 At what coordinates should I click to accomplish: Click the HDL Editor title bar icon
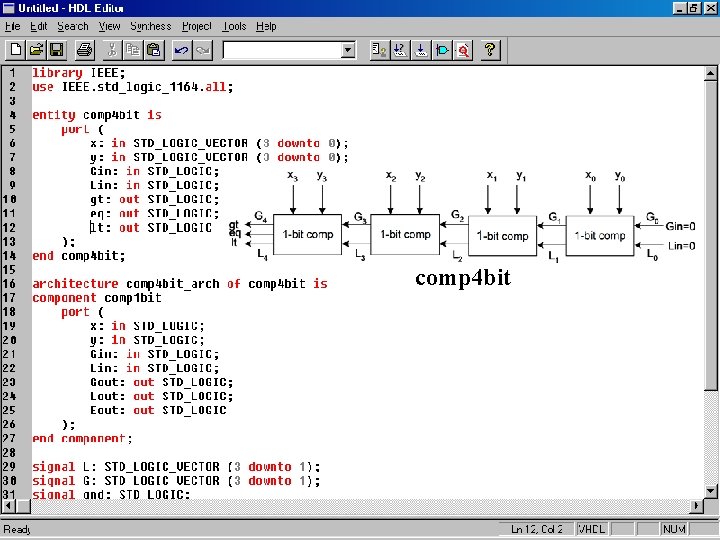[x=8, y=8]
